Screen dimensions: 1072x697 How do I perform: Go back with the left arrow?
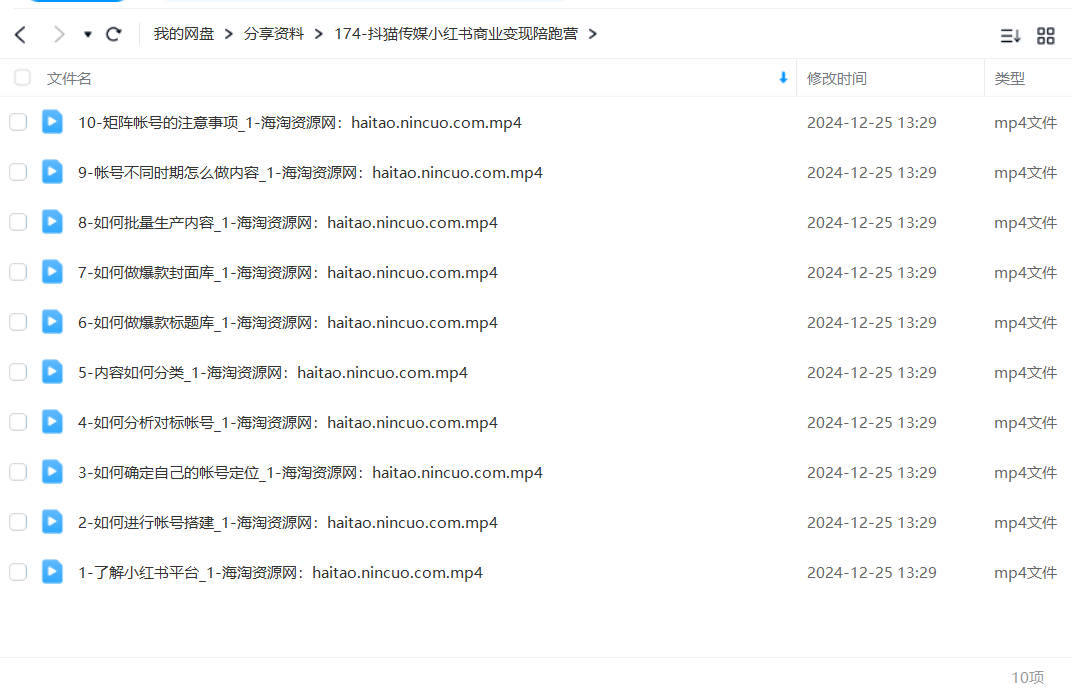[x=21, y=34]
